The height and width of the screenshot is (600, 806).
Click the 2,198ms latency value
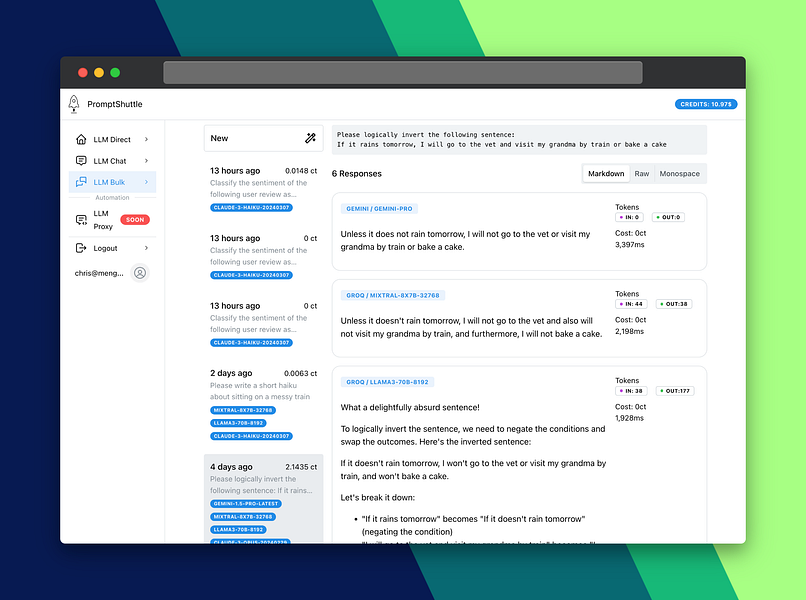tap(630, 332)
